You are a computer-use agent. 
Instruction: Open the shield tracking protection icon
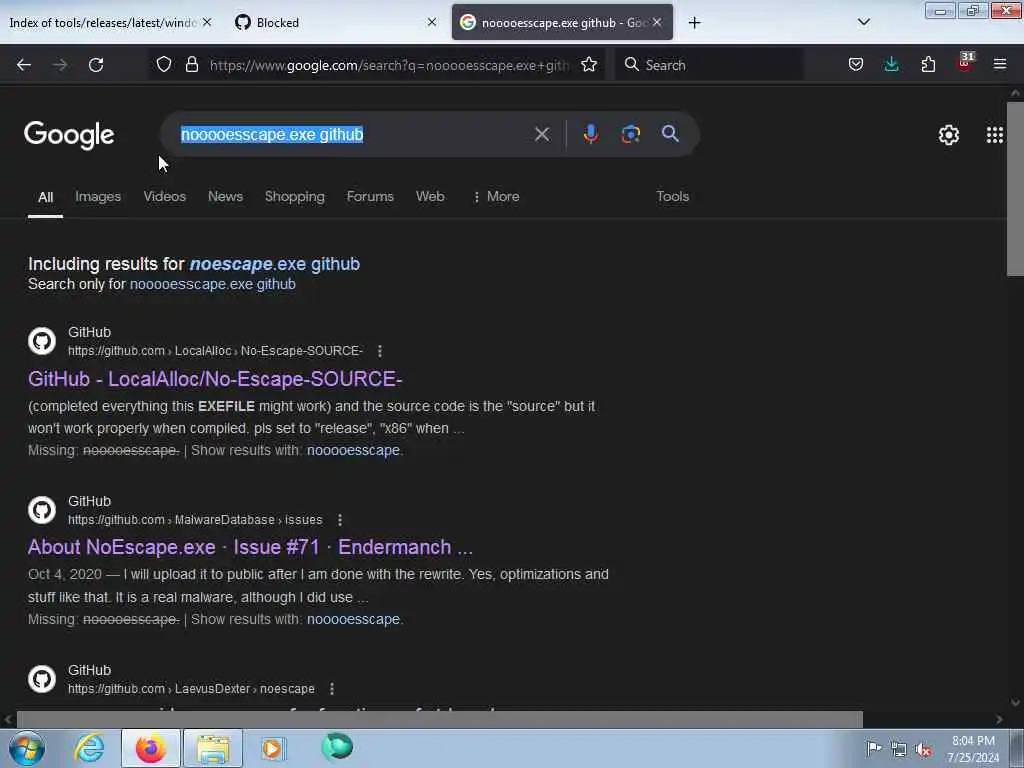click(164, 64)
